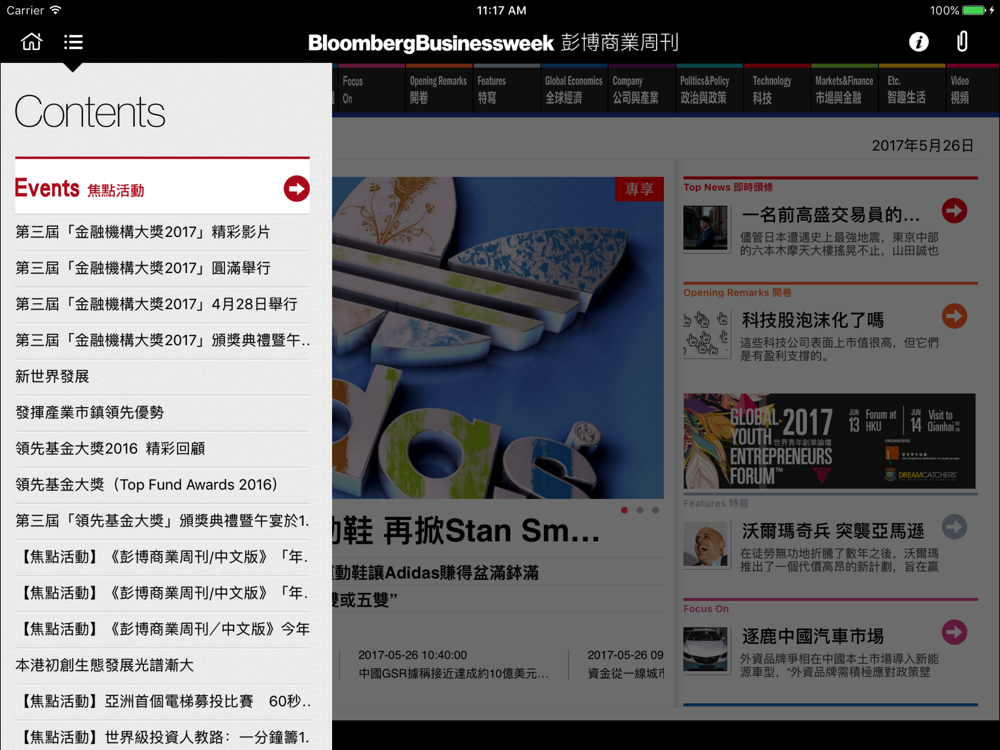This screenshot has width=1000, height=750.
Task: Open 「金融機構大獎2017」頒獎典禮暨午.. entry
Action: pos(163,341)
